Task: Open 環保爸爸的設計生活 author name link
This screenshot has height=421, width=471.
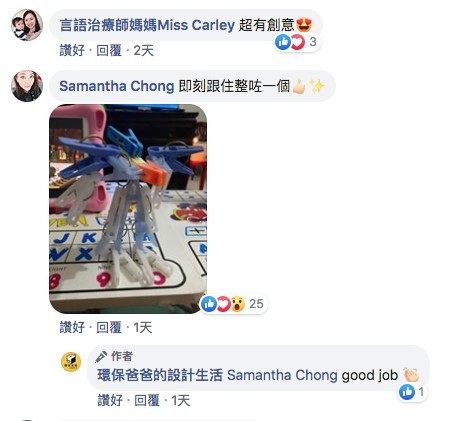Action: [x=160, y=375]
